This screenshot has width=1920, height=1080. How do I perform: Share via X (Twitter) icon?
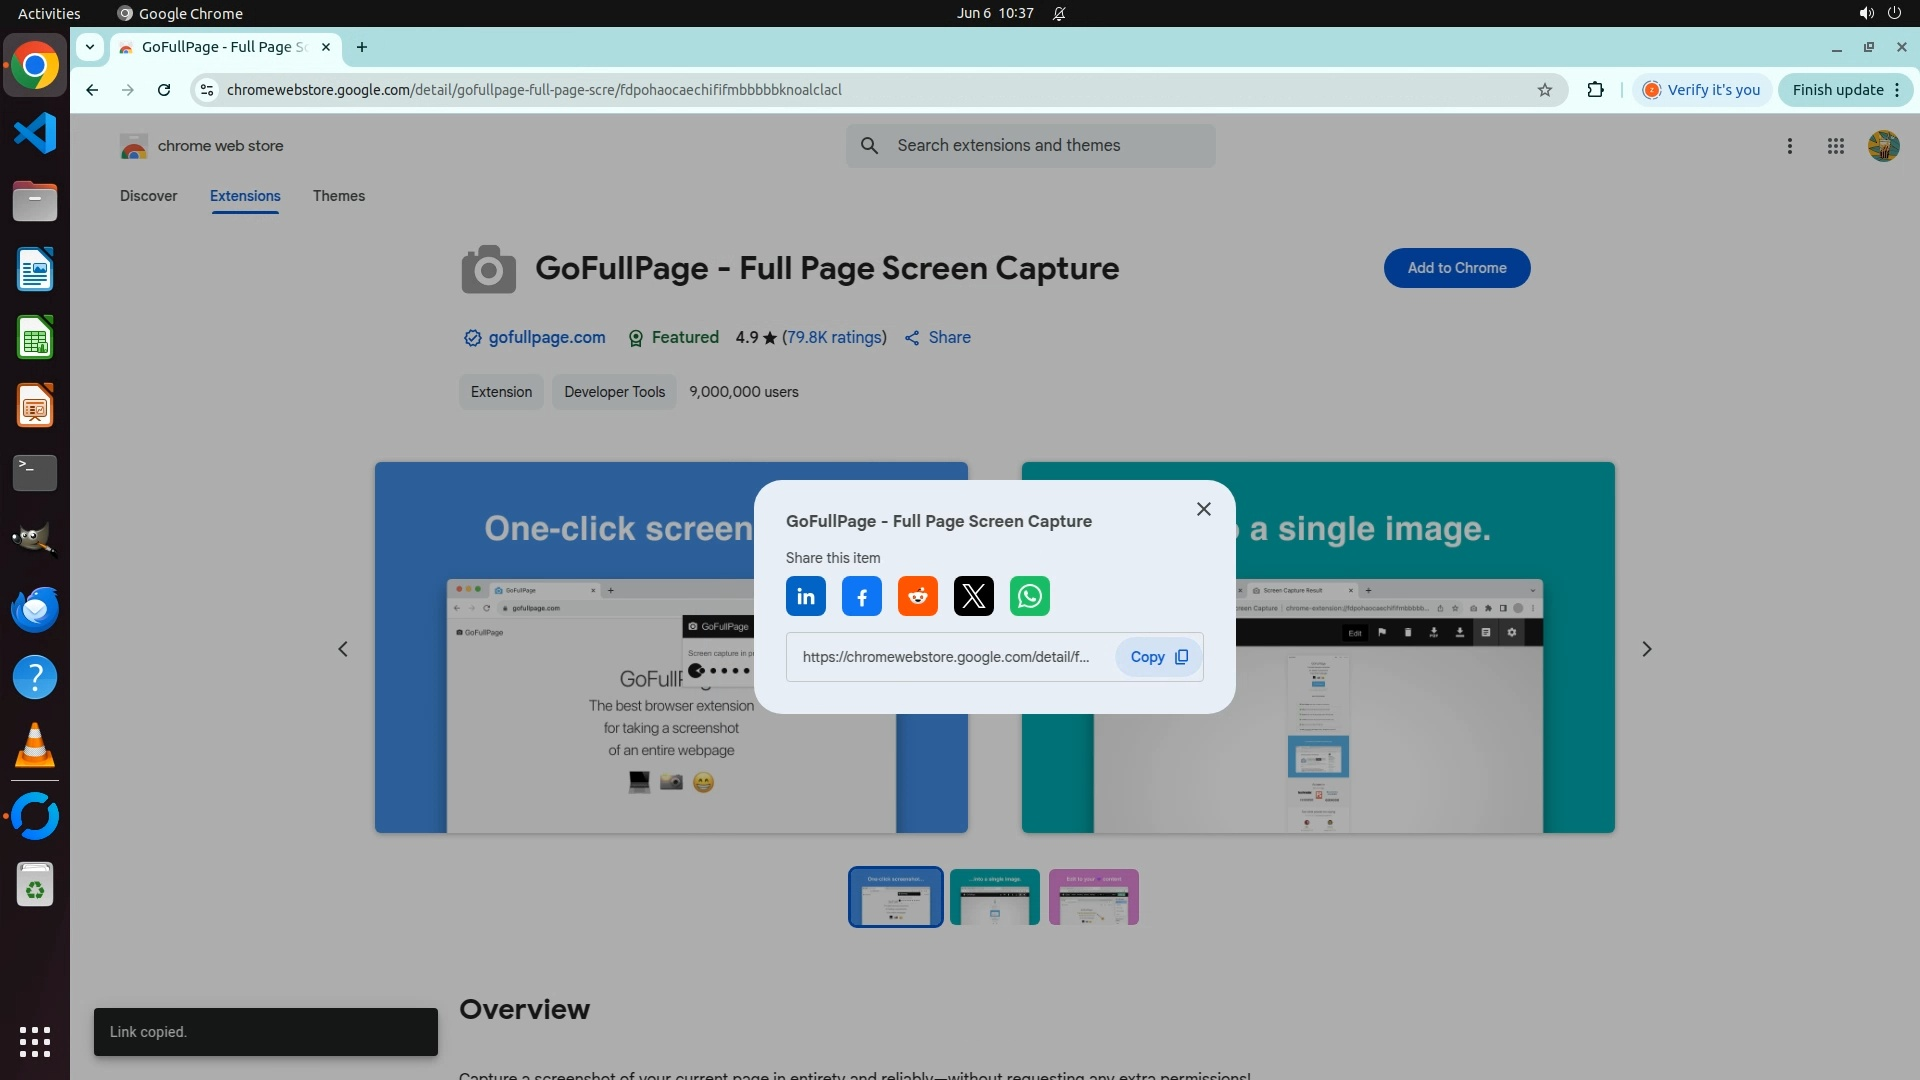973,597
